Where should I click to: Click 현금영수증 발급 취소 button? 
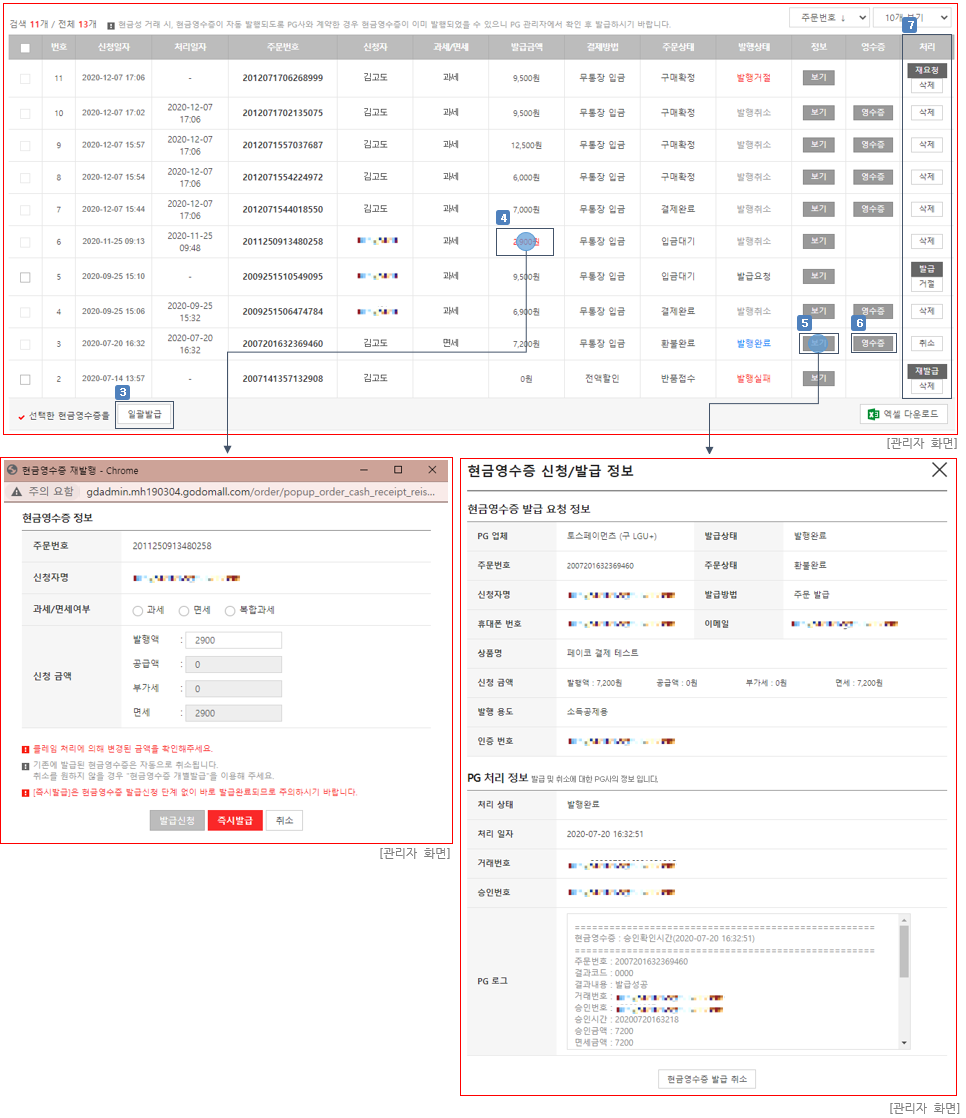click(x=707, y=1079)
